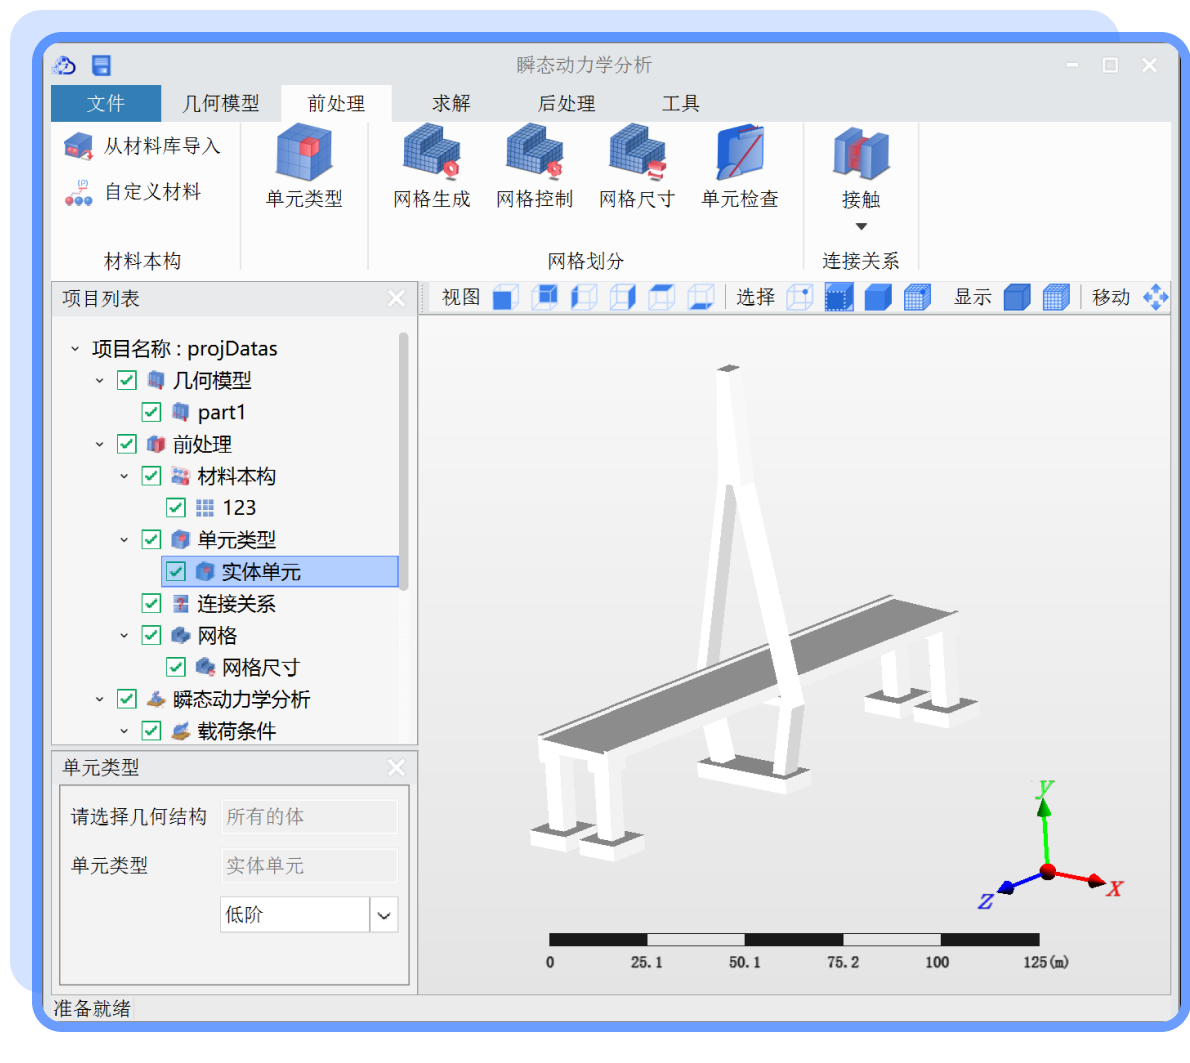
Task: Show mesh display mode after 显示
Action: [1056, 297]
